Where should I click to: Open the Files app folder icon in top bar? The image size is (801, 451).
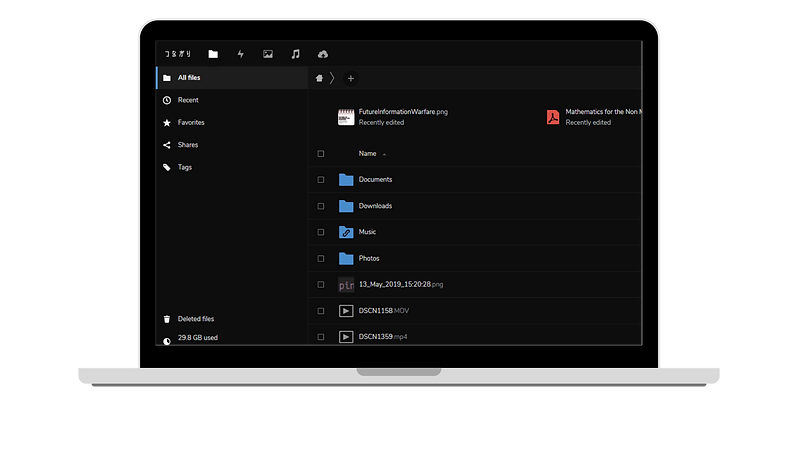click(213, 54)
